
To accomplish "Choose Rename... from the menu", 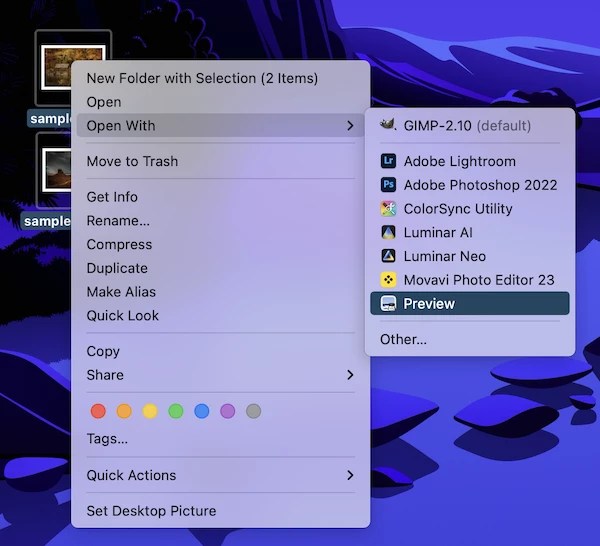I will [220, 220].
